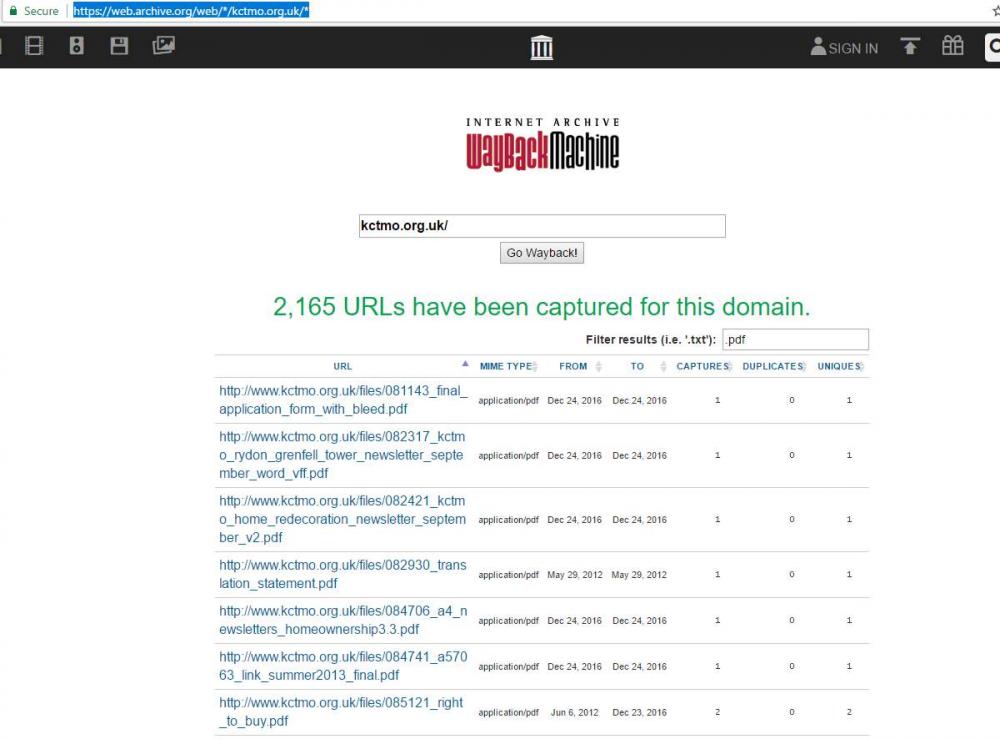
Task: Click 'Jun 6, 2012' From date cell
Action: tap(575, 712)
